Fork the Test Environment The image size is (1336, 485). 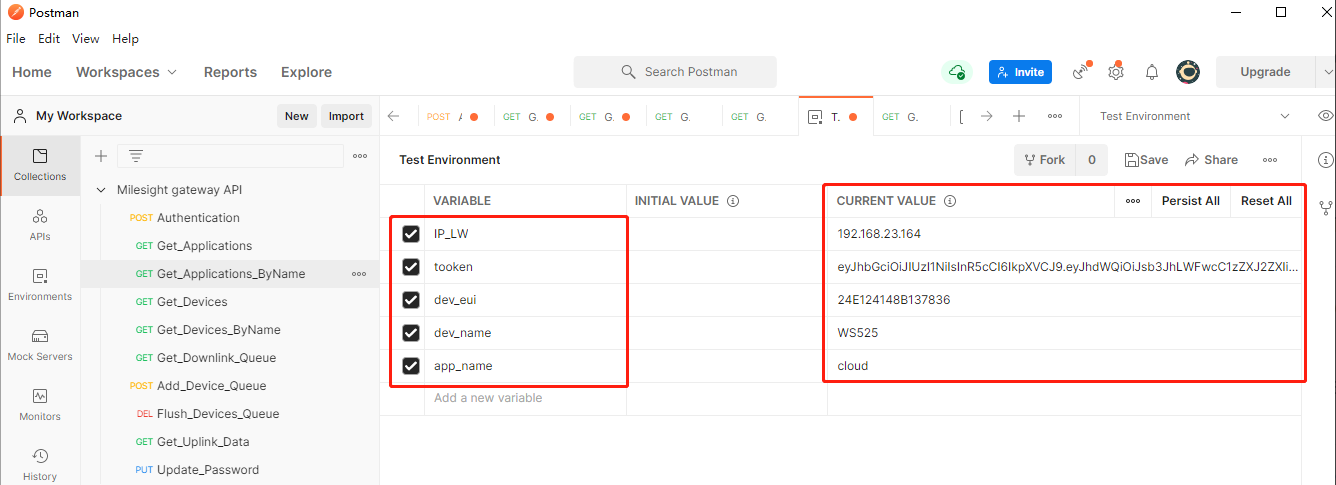click(x=1045, y=160)
